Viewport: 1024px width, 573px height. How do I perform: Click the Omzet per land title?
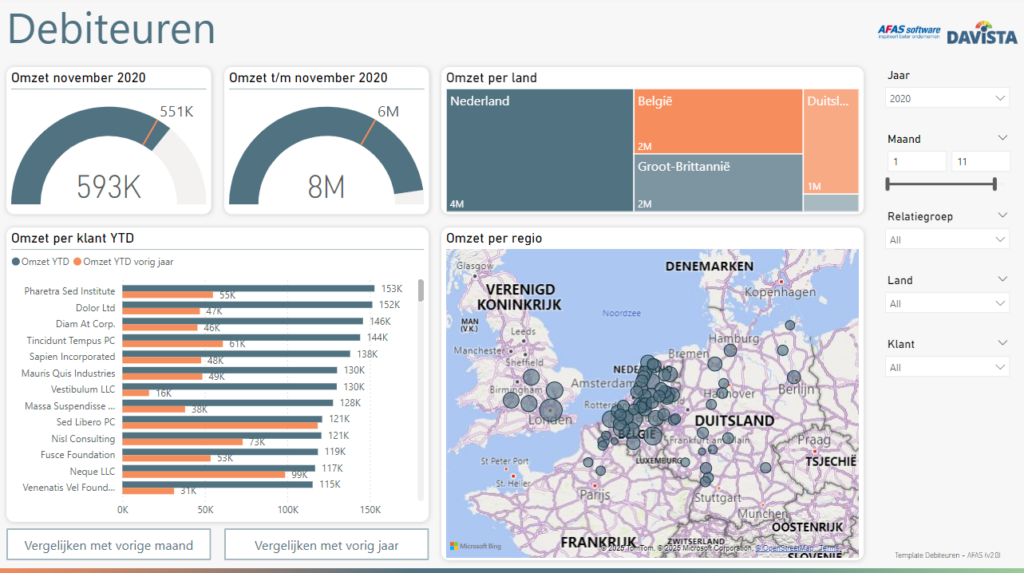[491, 78]
